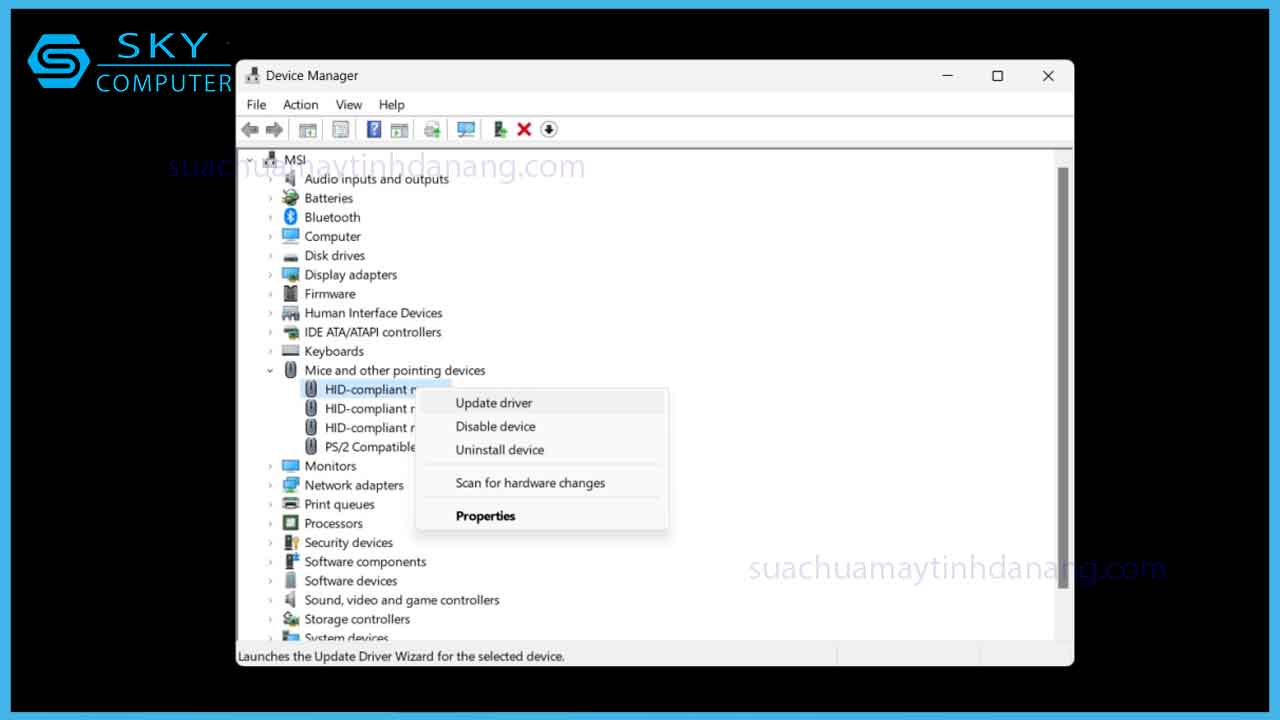This screenshot has height=720, width=1280.
Task: Click the vertical scrollbar of device list
Action: (1063, 380)
